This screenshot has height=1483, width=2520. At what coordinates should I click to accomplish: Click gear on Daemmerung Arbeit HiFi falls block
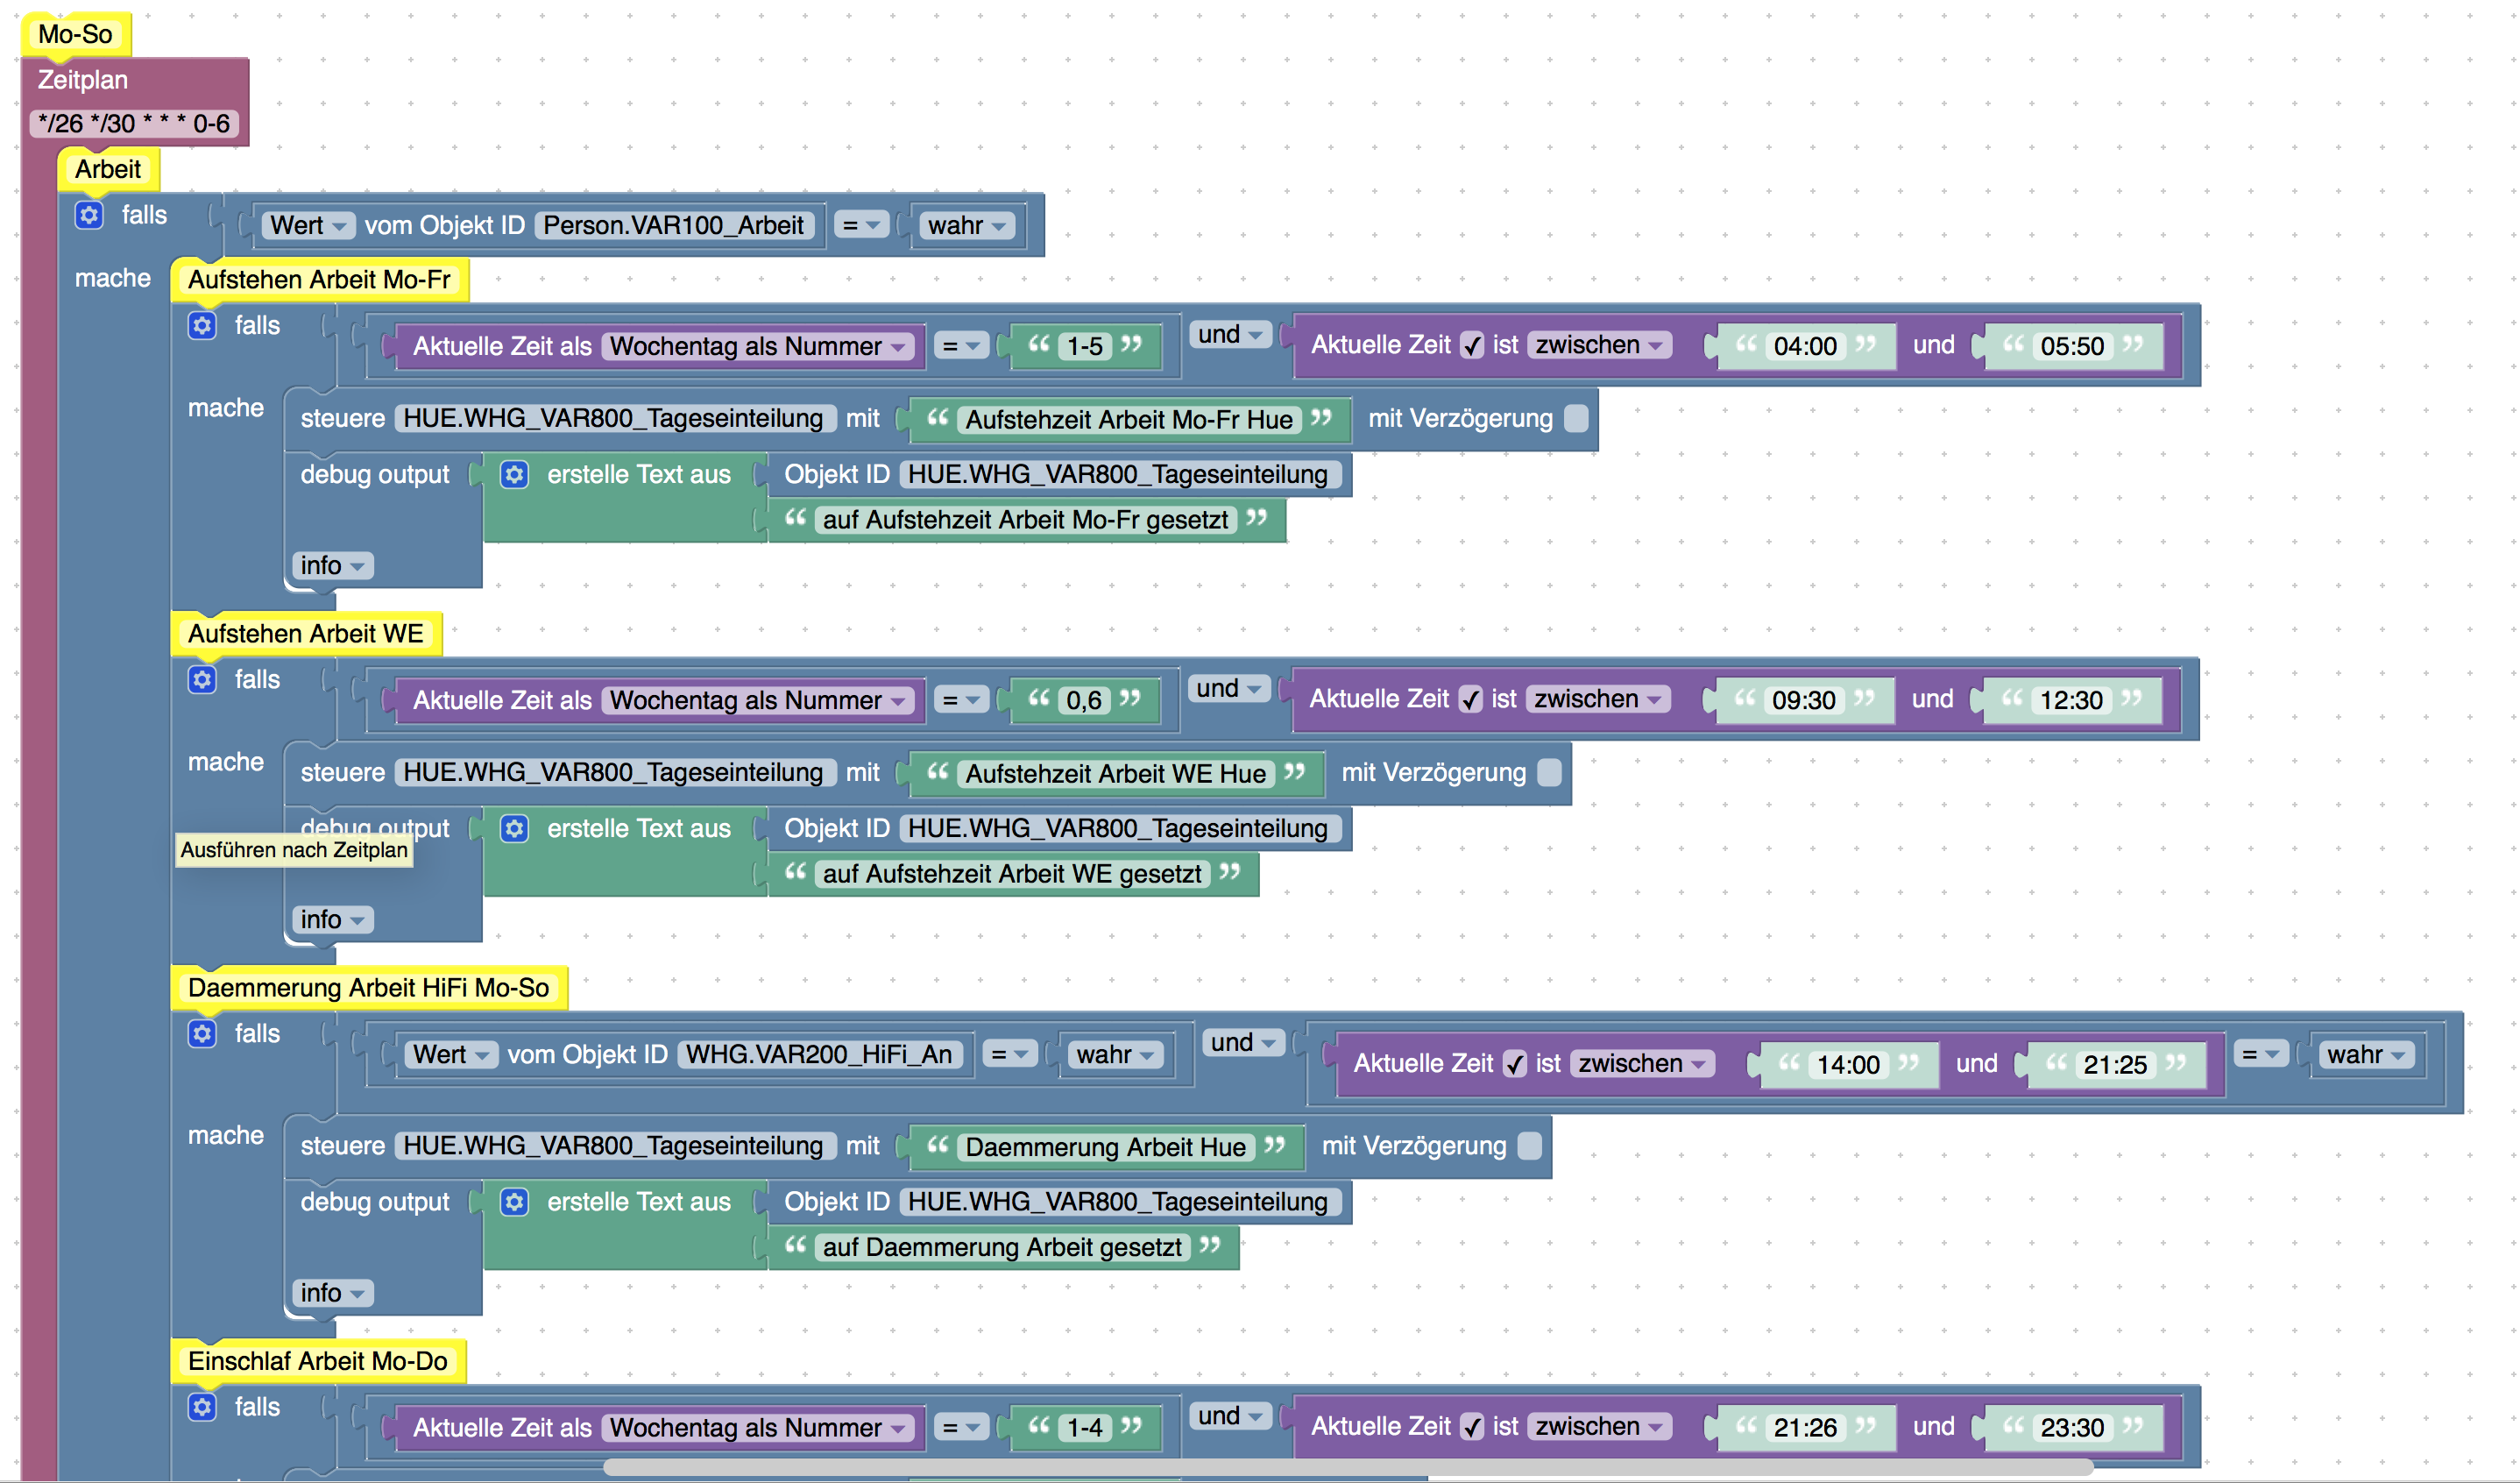202,1033
